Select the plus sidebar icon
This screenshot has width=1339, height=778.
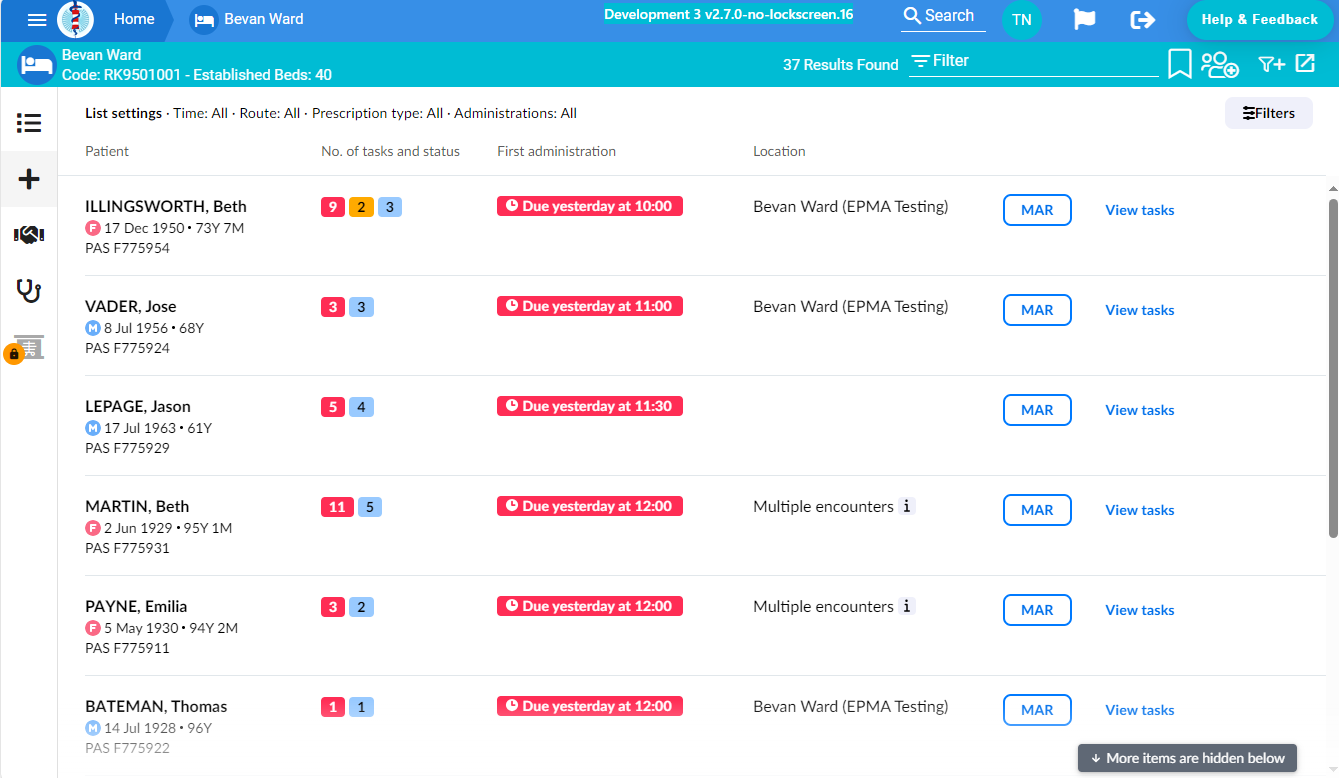[29, 179]
